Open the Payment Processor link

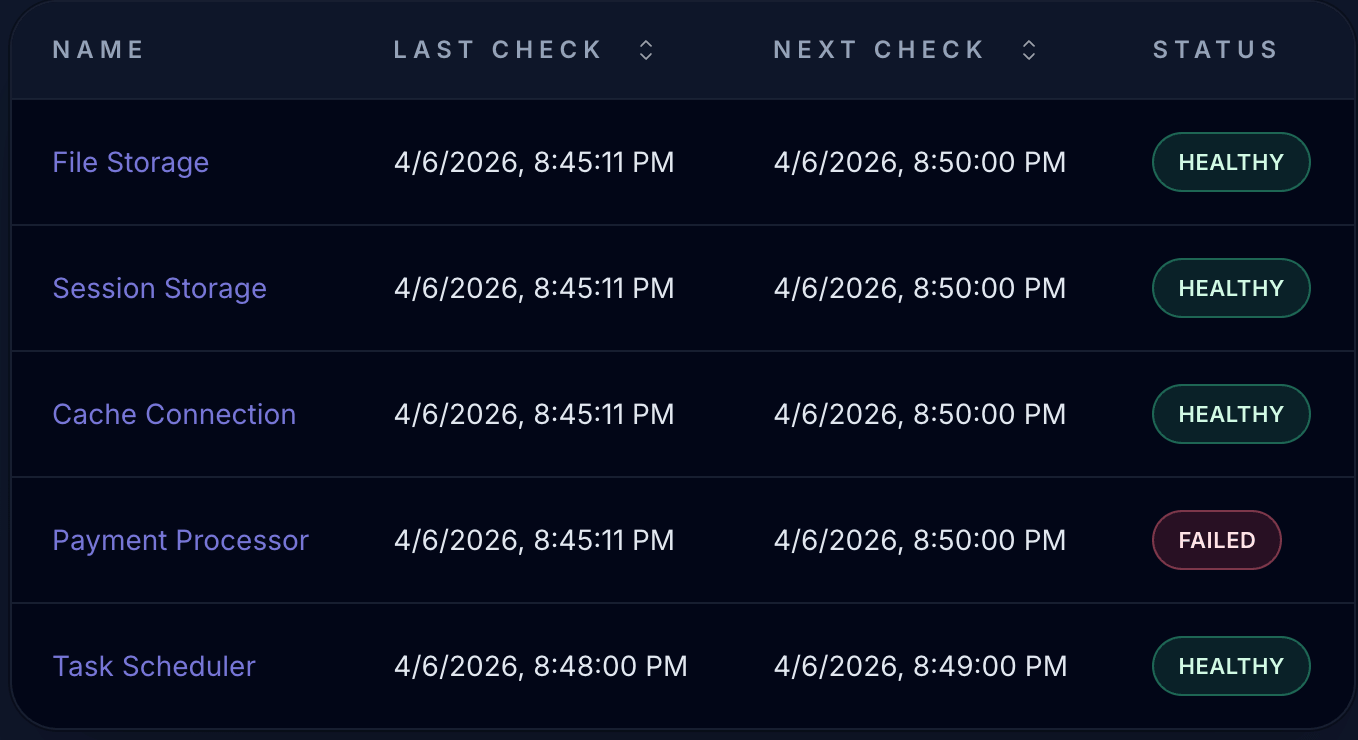(180, 540)
